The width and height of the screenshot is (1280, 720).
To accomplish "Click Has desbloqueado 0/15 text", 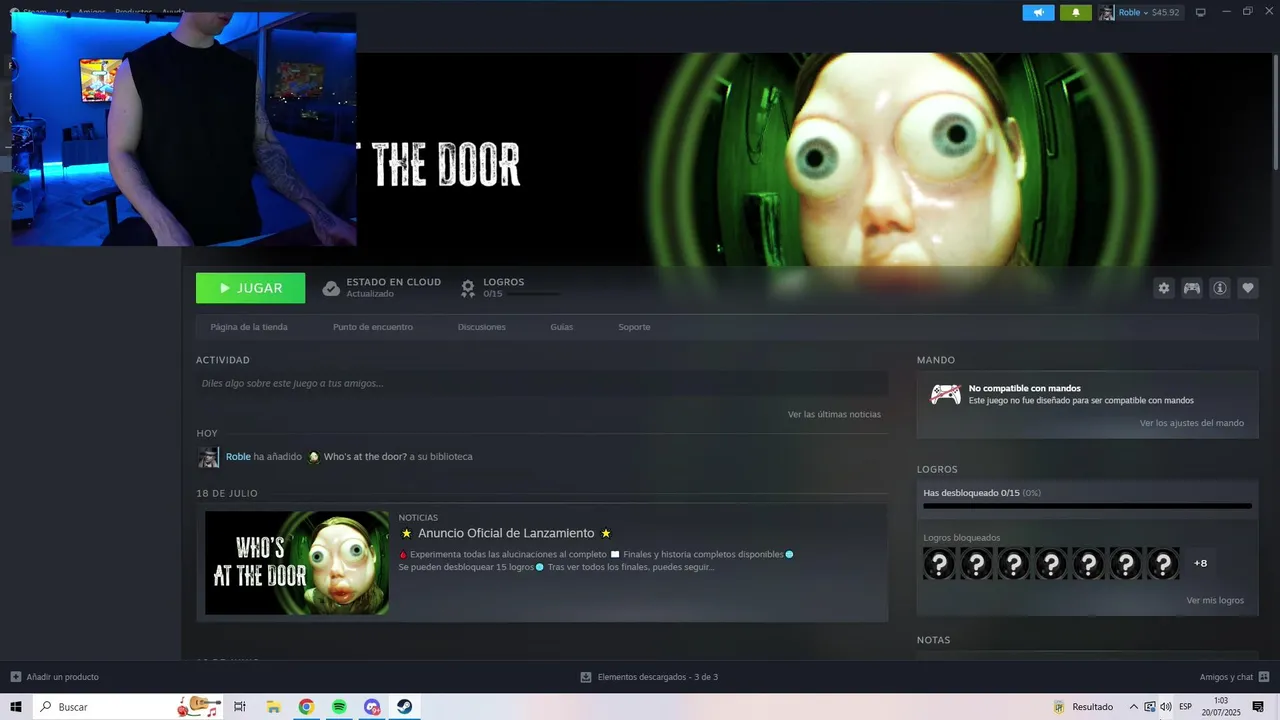I will coord(971,493).
